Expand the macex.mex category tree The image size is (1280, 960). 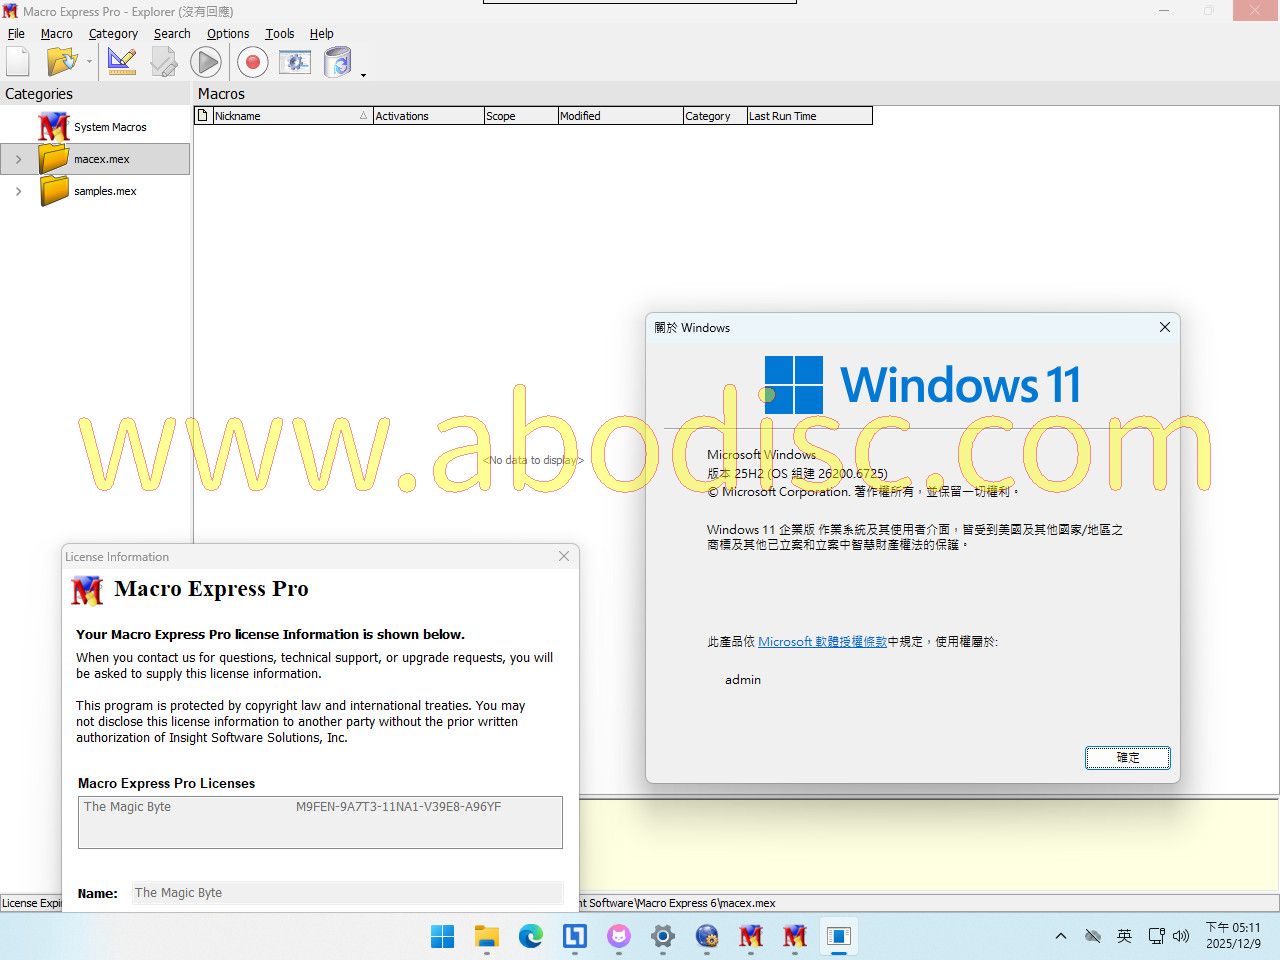point(18,159)
